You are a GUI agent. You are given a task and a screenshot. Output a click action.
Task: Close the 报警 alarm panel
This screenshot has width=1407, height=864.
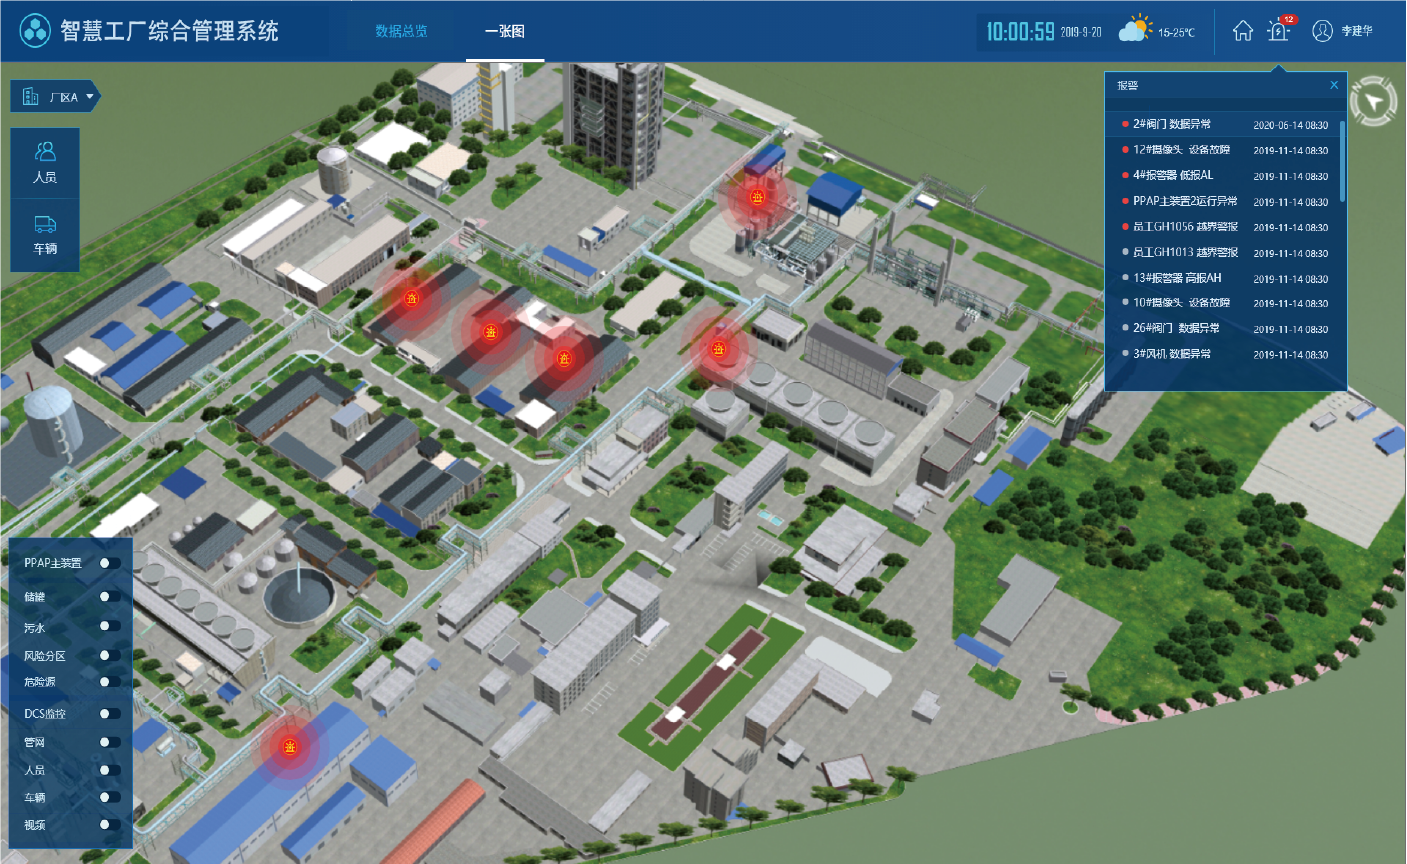[1333, 86]
